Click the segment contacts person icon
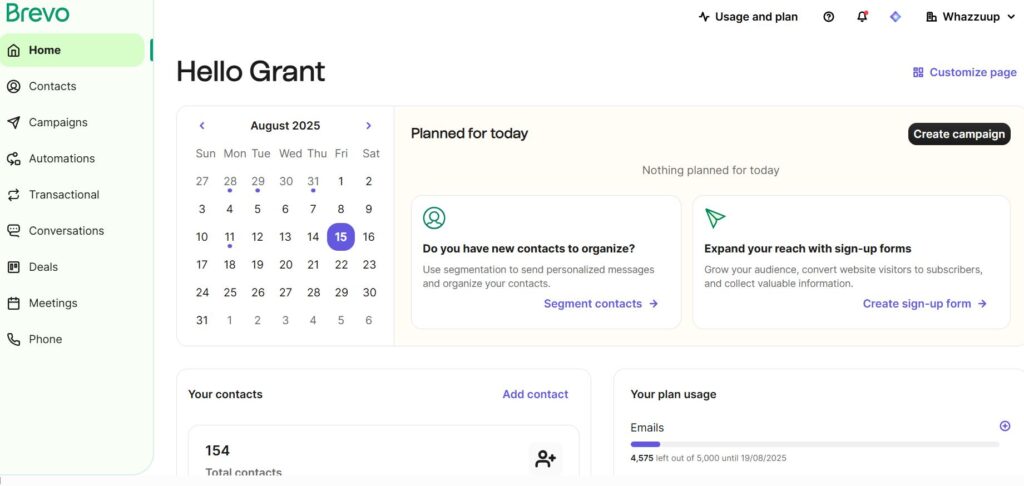Viewport: 1024px width, 486px height. click(434, 218)
